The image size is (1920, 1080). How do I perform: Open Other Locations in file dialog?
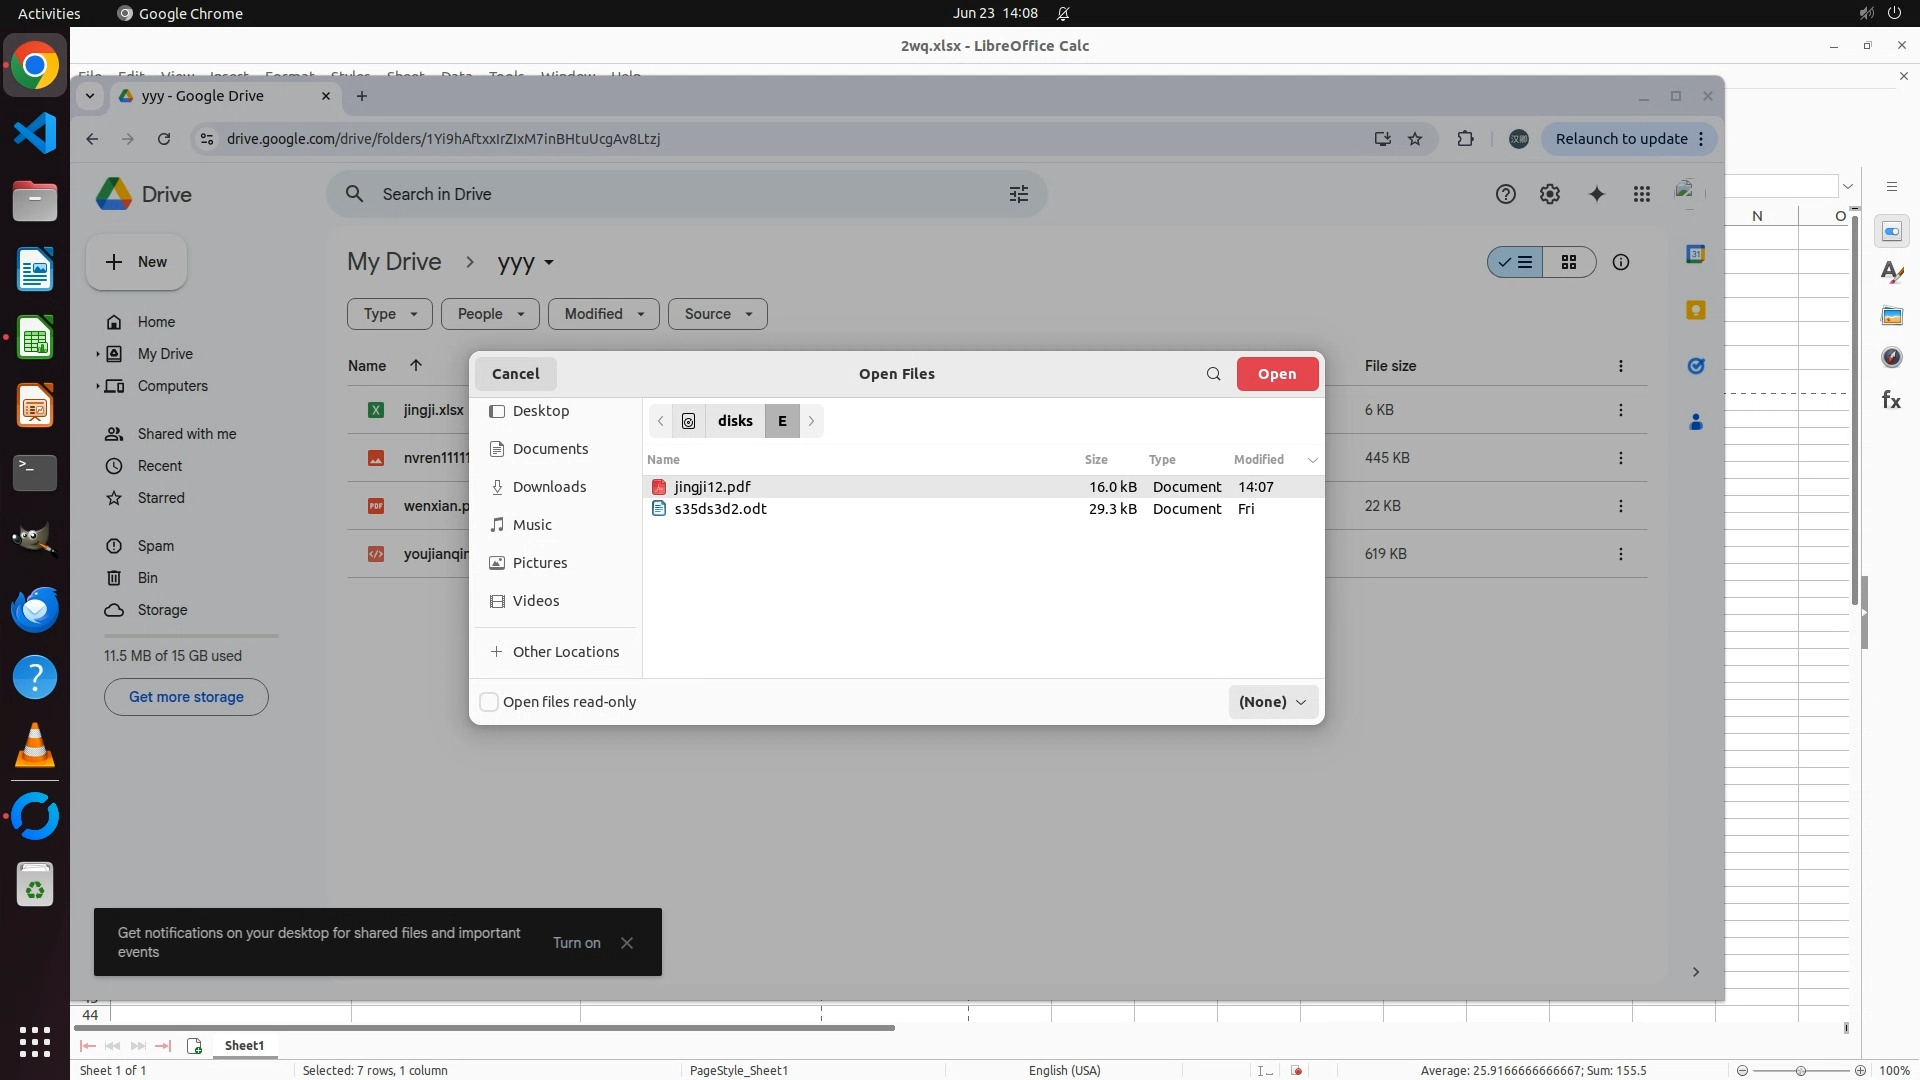point(565,652)
